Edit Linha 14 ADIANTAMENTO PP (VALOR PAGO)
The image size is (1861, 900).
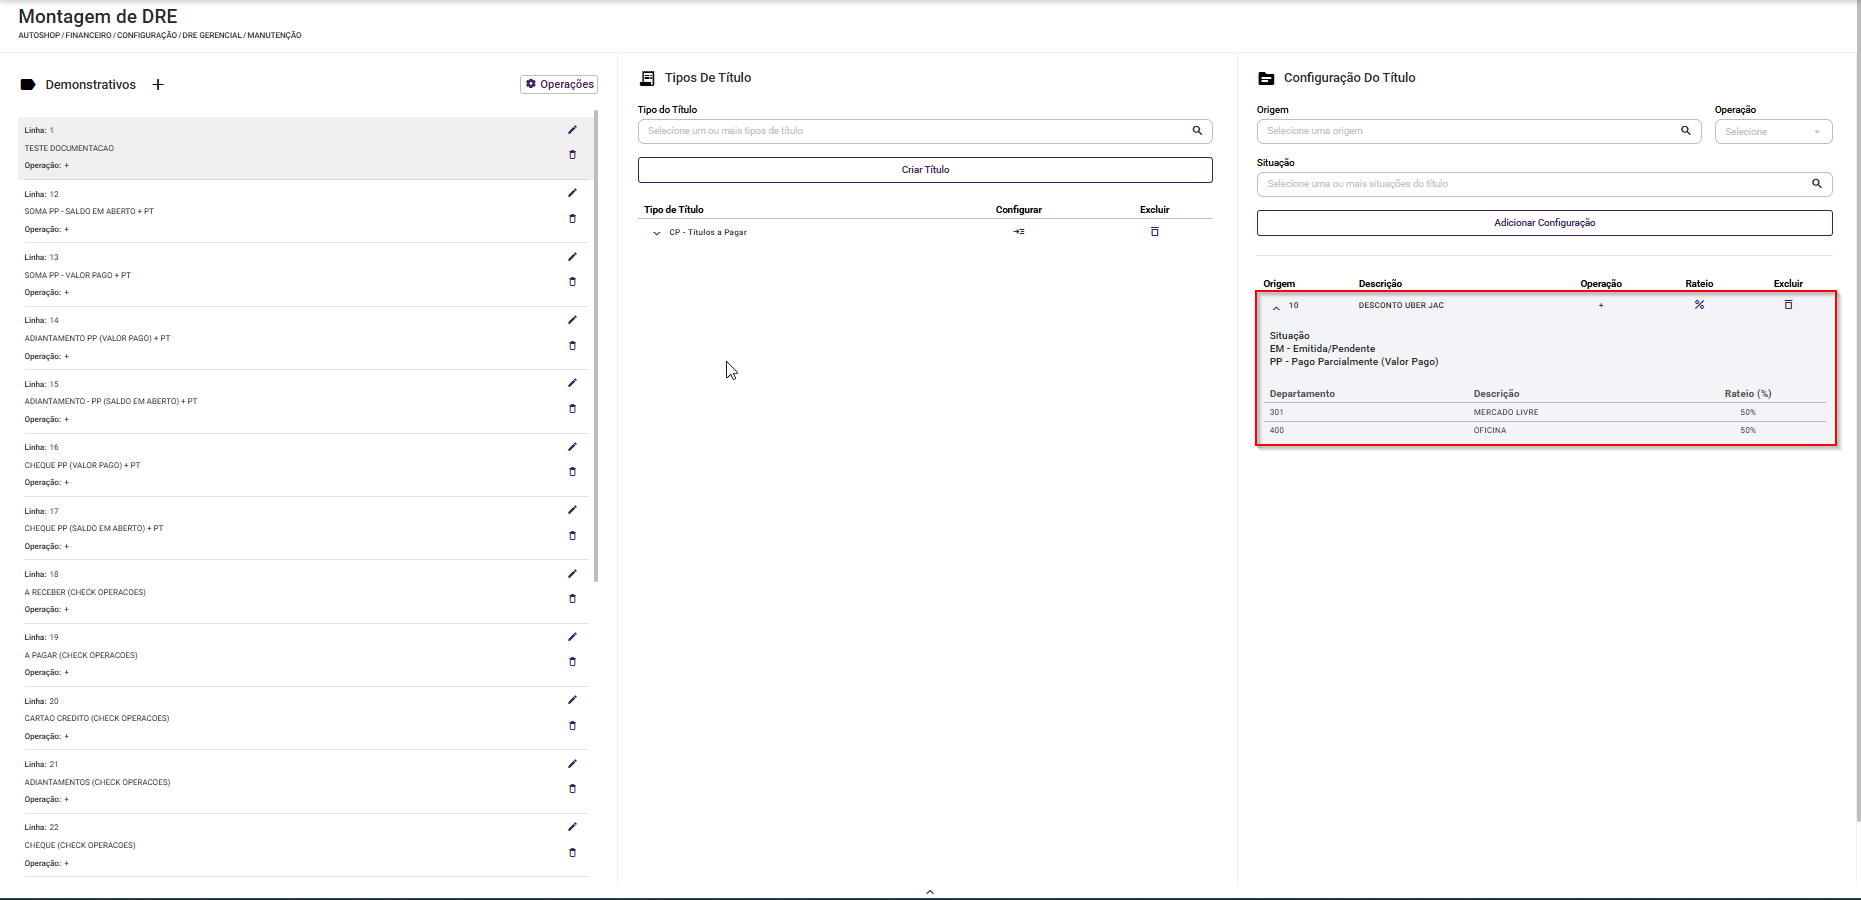572,320
